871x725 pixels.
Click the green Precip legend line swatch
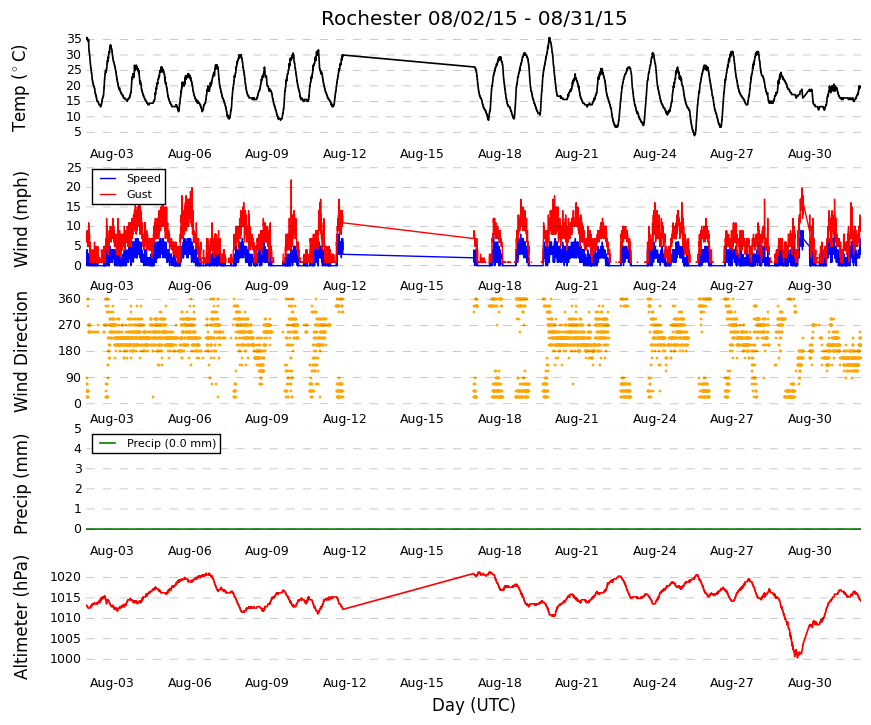coord(107,443)
